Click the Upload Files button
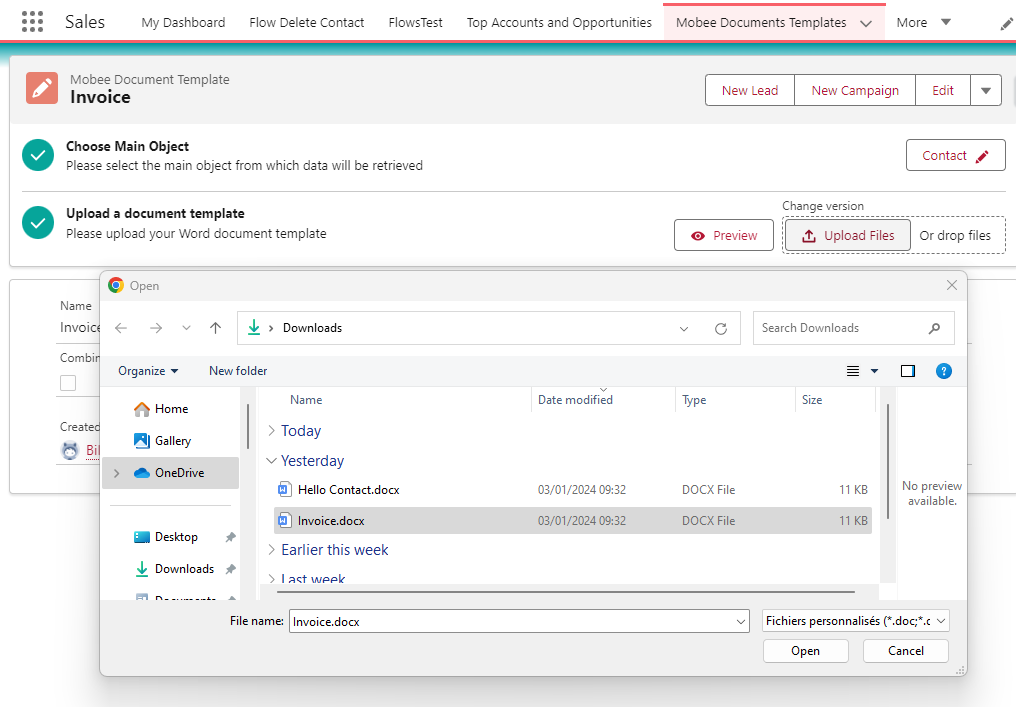Image resolution: width=1016 pixels, height=707 pixels. [x=848, y=235]
